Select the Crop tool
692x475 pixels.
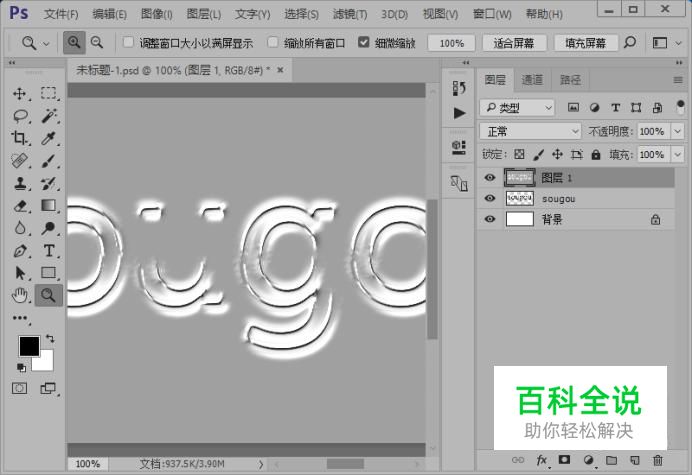pos(20,138)
